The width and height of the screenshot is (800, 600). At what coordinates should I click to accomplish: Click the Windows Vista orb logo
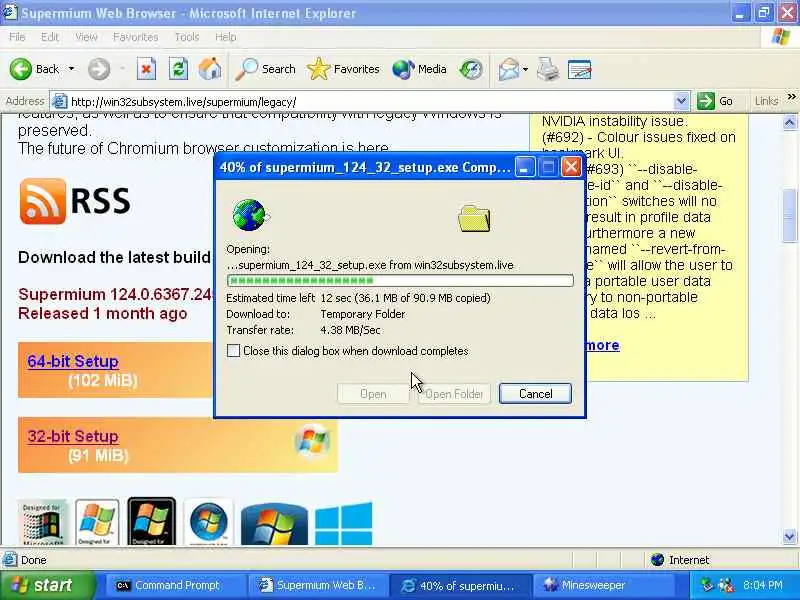click(208, 521)
